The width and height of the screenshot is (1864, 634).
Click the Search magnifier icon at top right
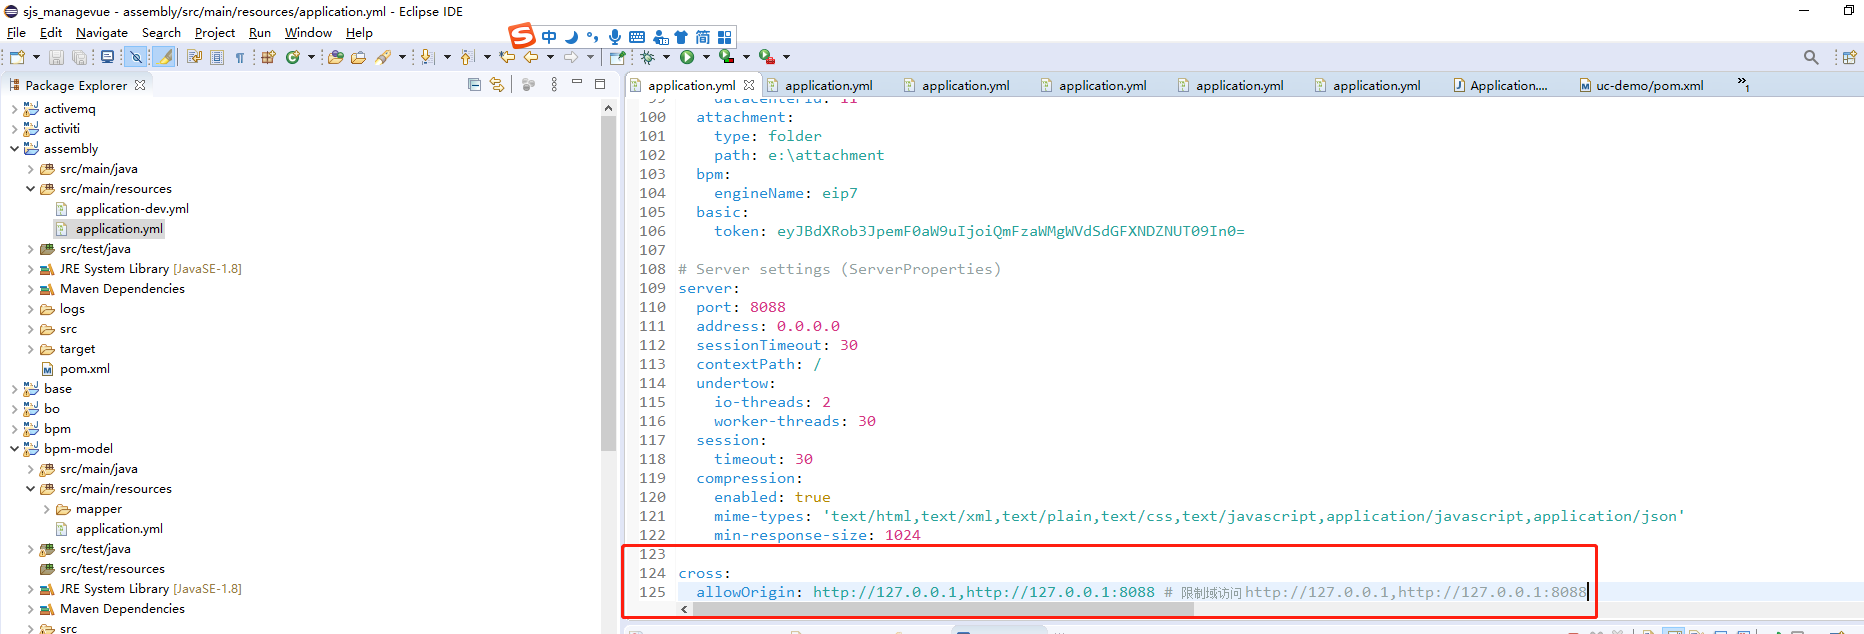[1811, 57]
